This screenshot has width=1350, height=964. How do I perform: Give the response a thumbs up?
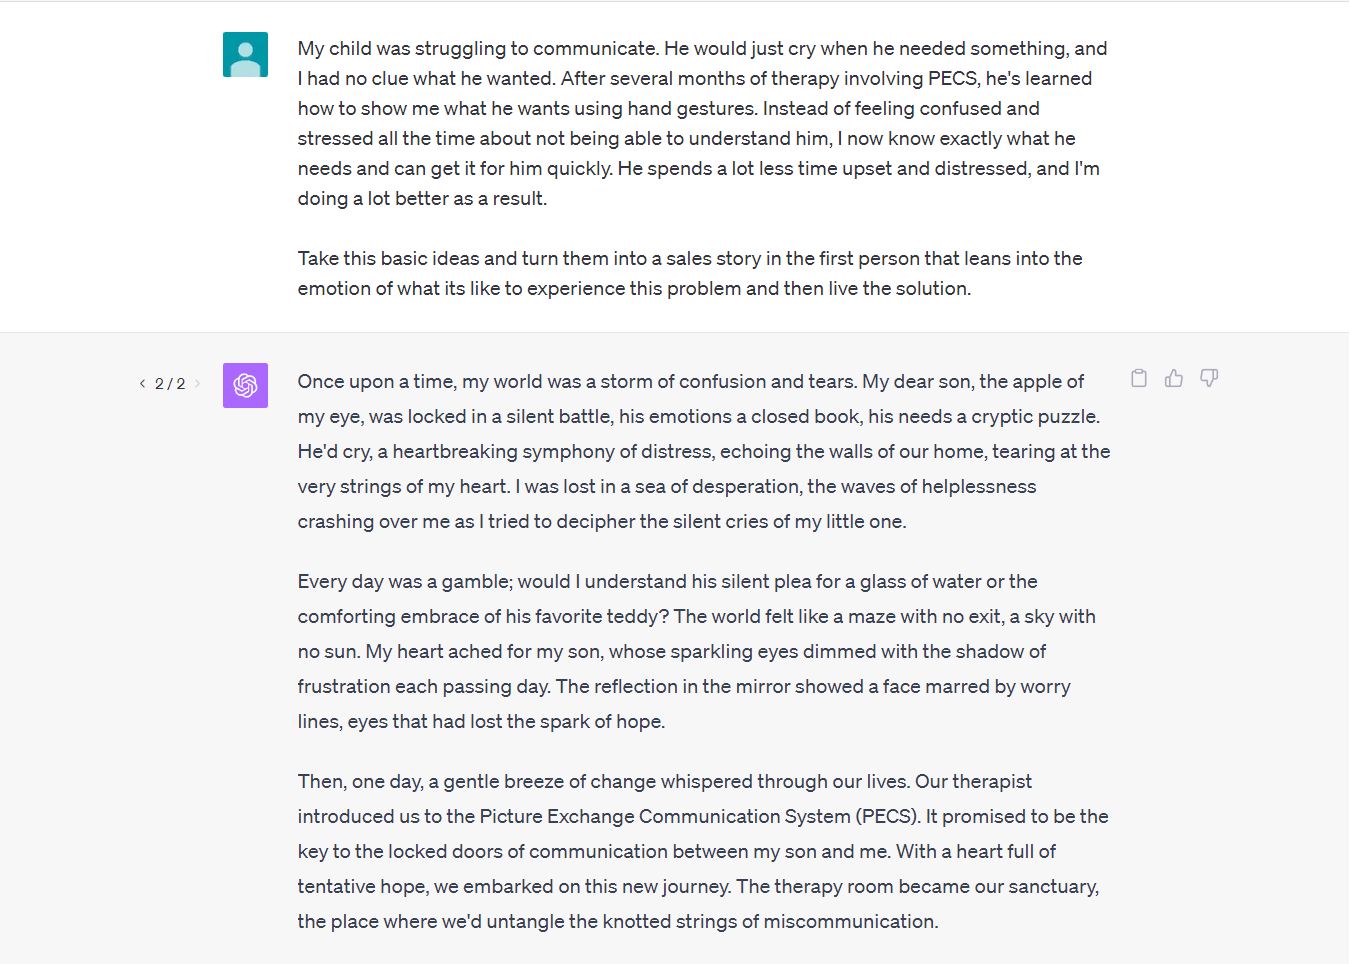pos(1174,378)
